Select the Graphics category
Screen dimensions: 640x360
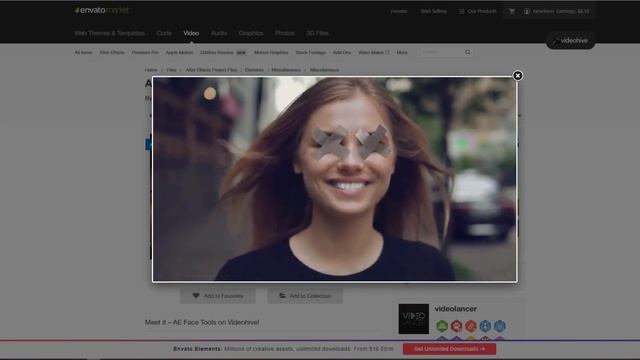tap(251, 33)
